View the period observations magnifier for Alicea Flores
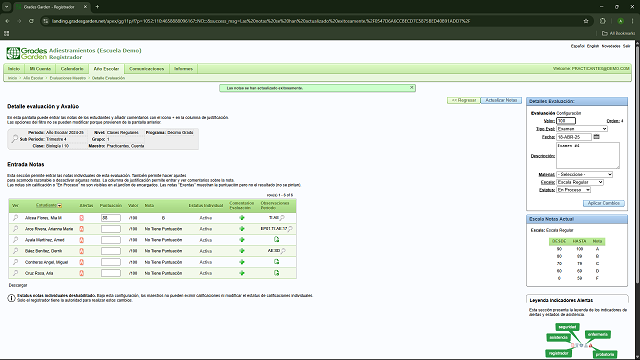 tap(282, 218)
